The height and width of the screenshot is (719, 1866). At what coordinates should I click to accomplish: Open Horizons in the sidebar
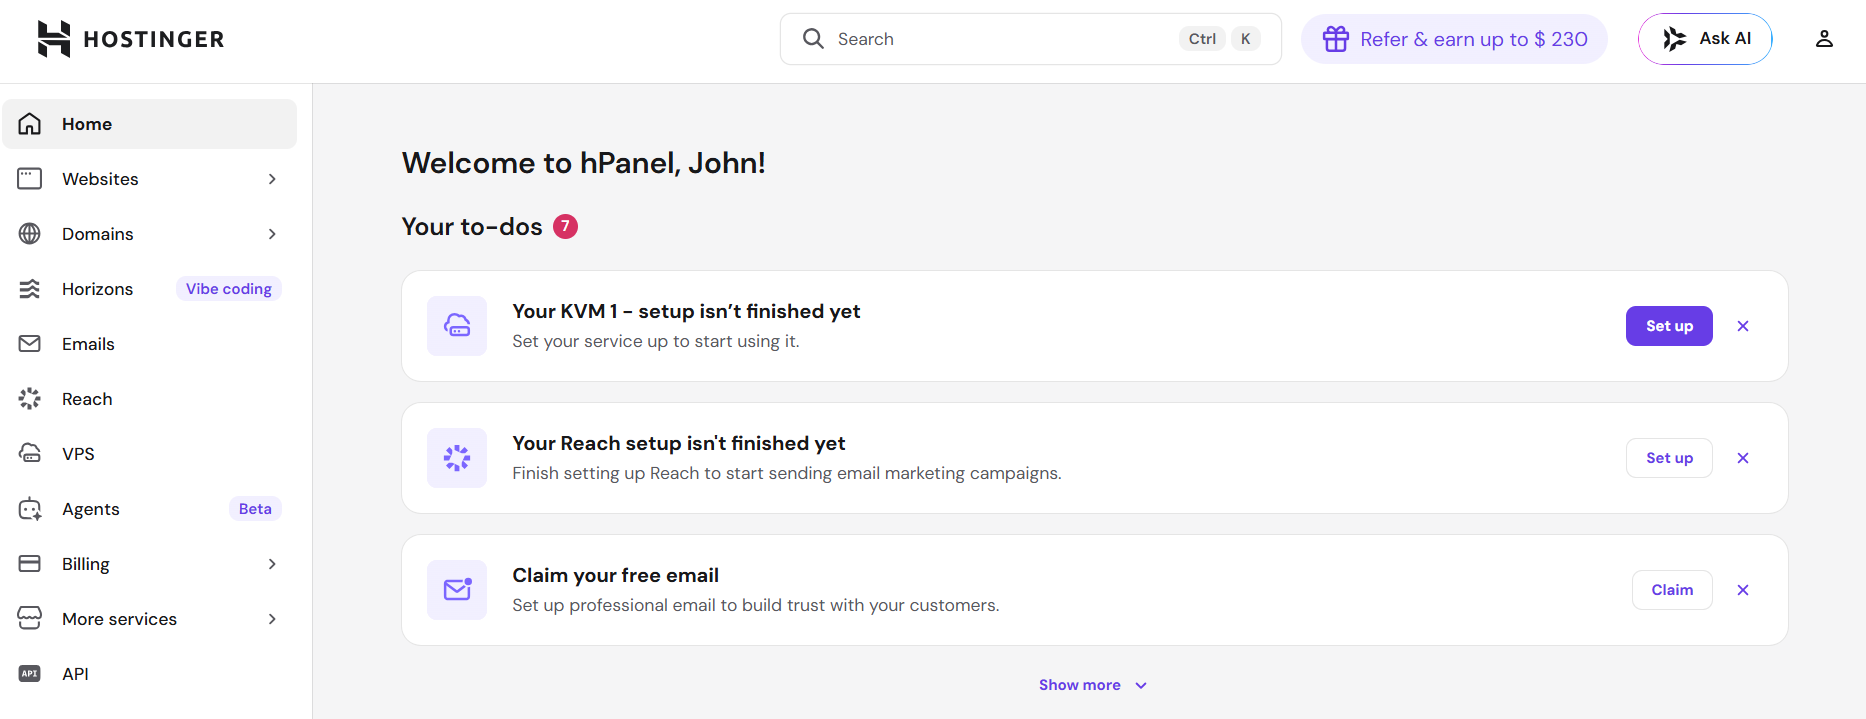(150, 289)
